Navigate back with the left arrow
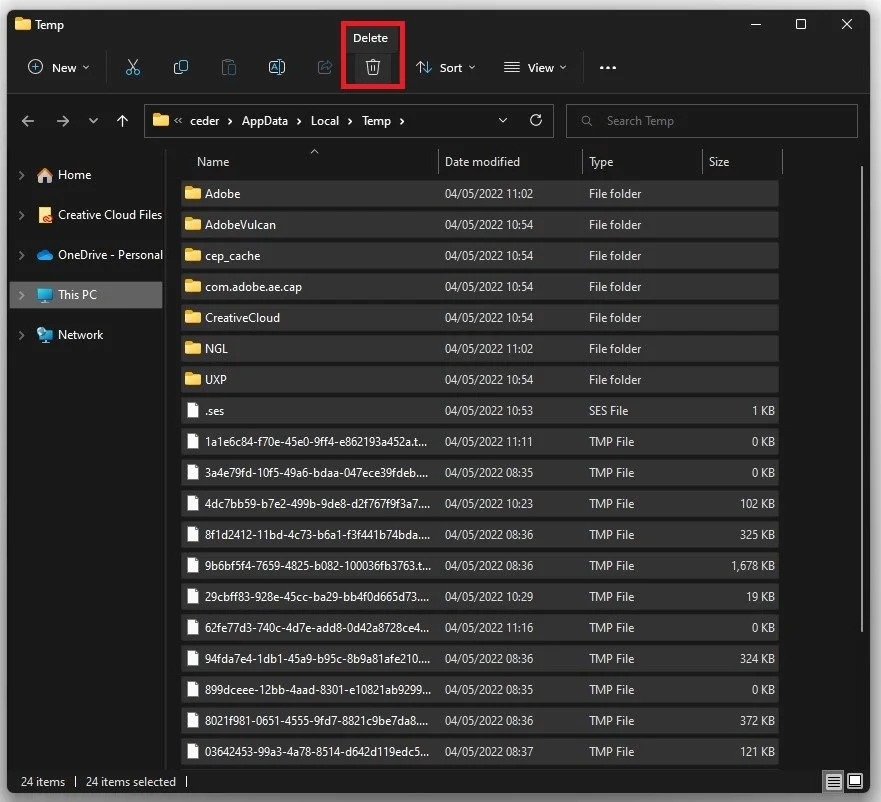Viewport: 881px width, 802px height. click(28, 121)
